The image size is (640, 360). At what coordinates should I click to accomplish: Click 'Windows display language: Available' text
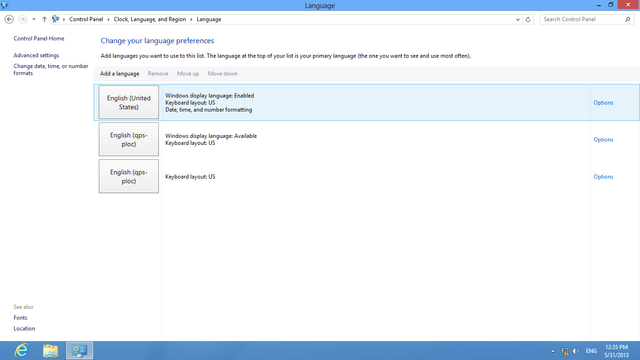tap(211, 136)
